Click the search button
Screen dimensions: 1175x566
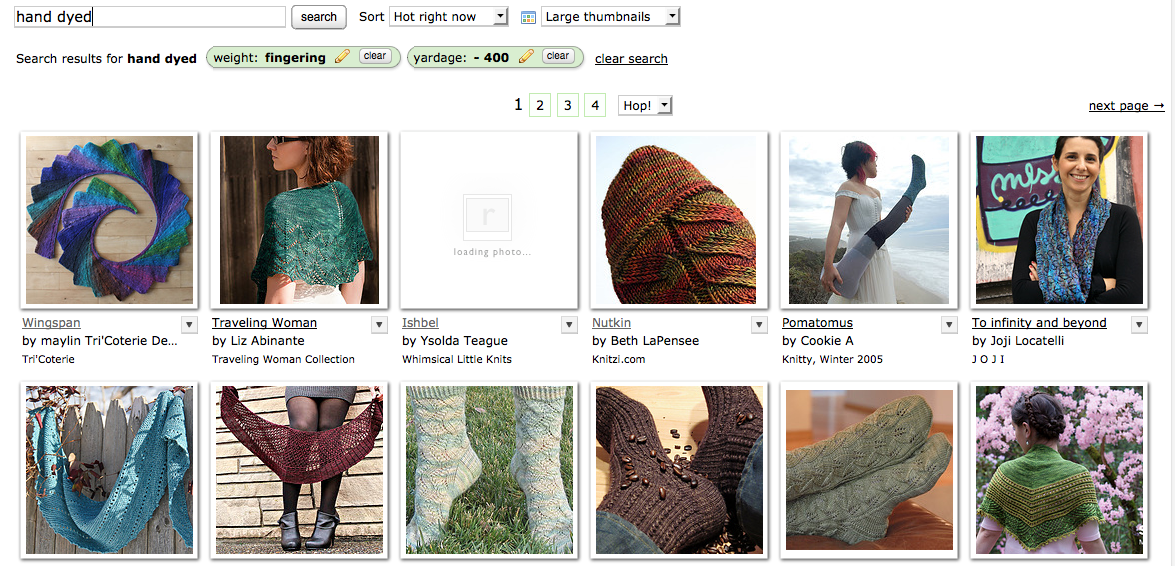coord(318,16)
